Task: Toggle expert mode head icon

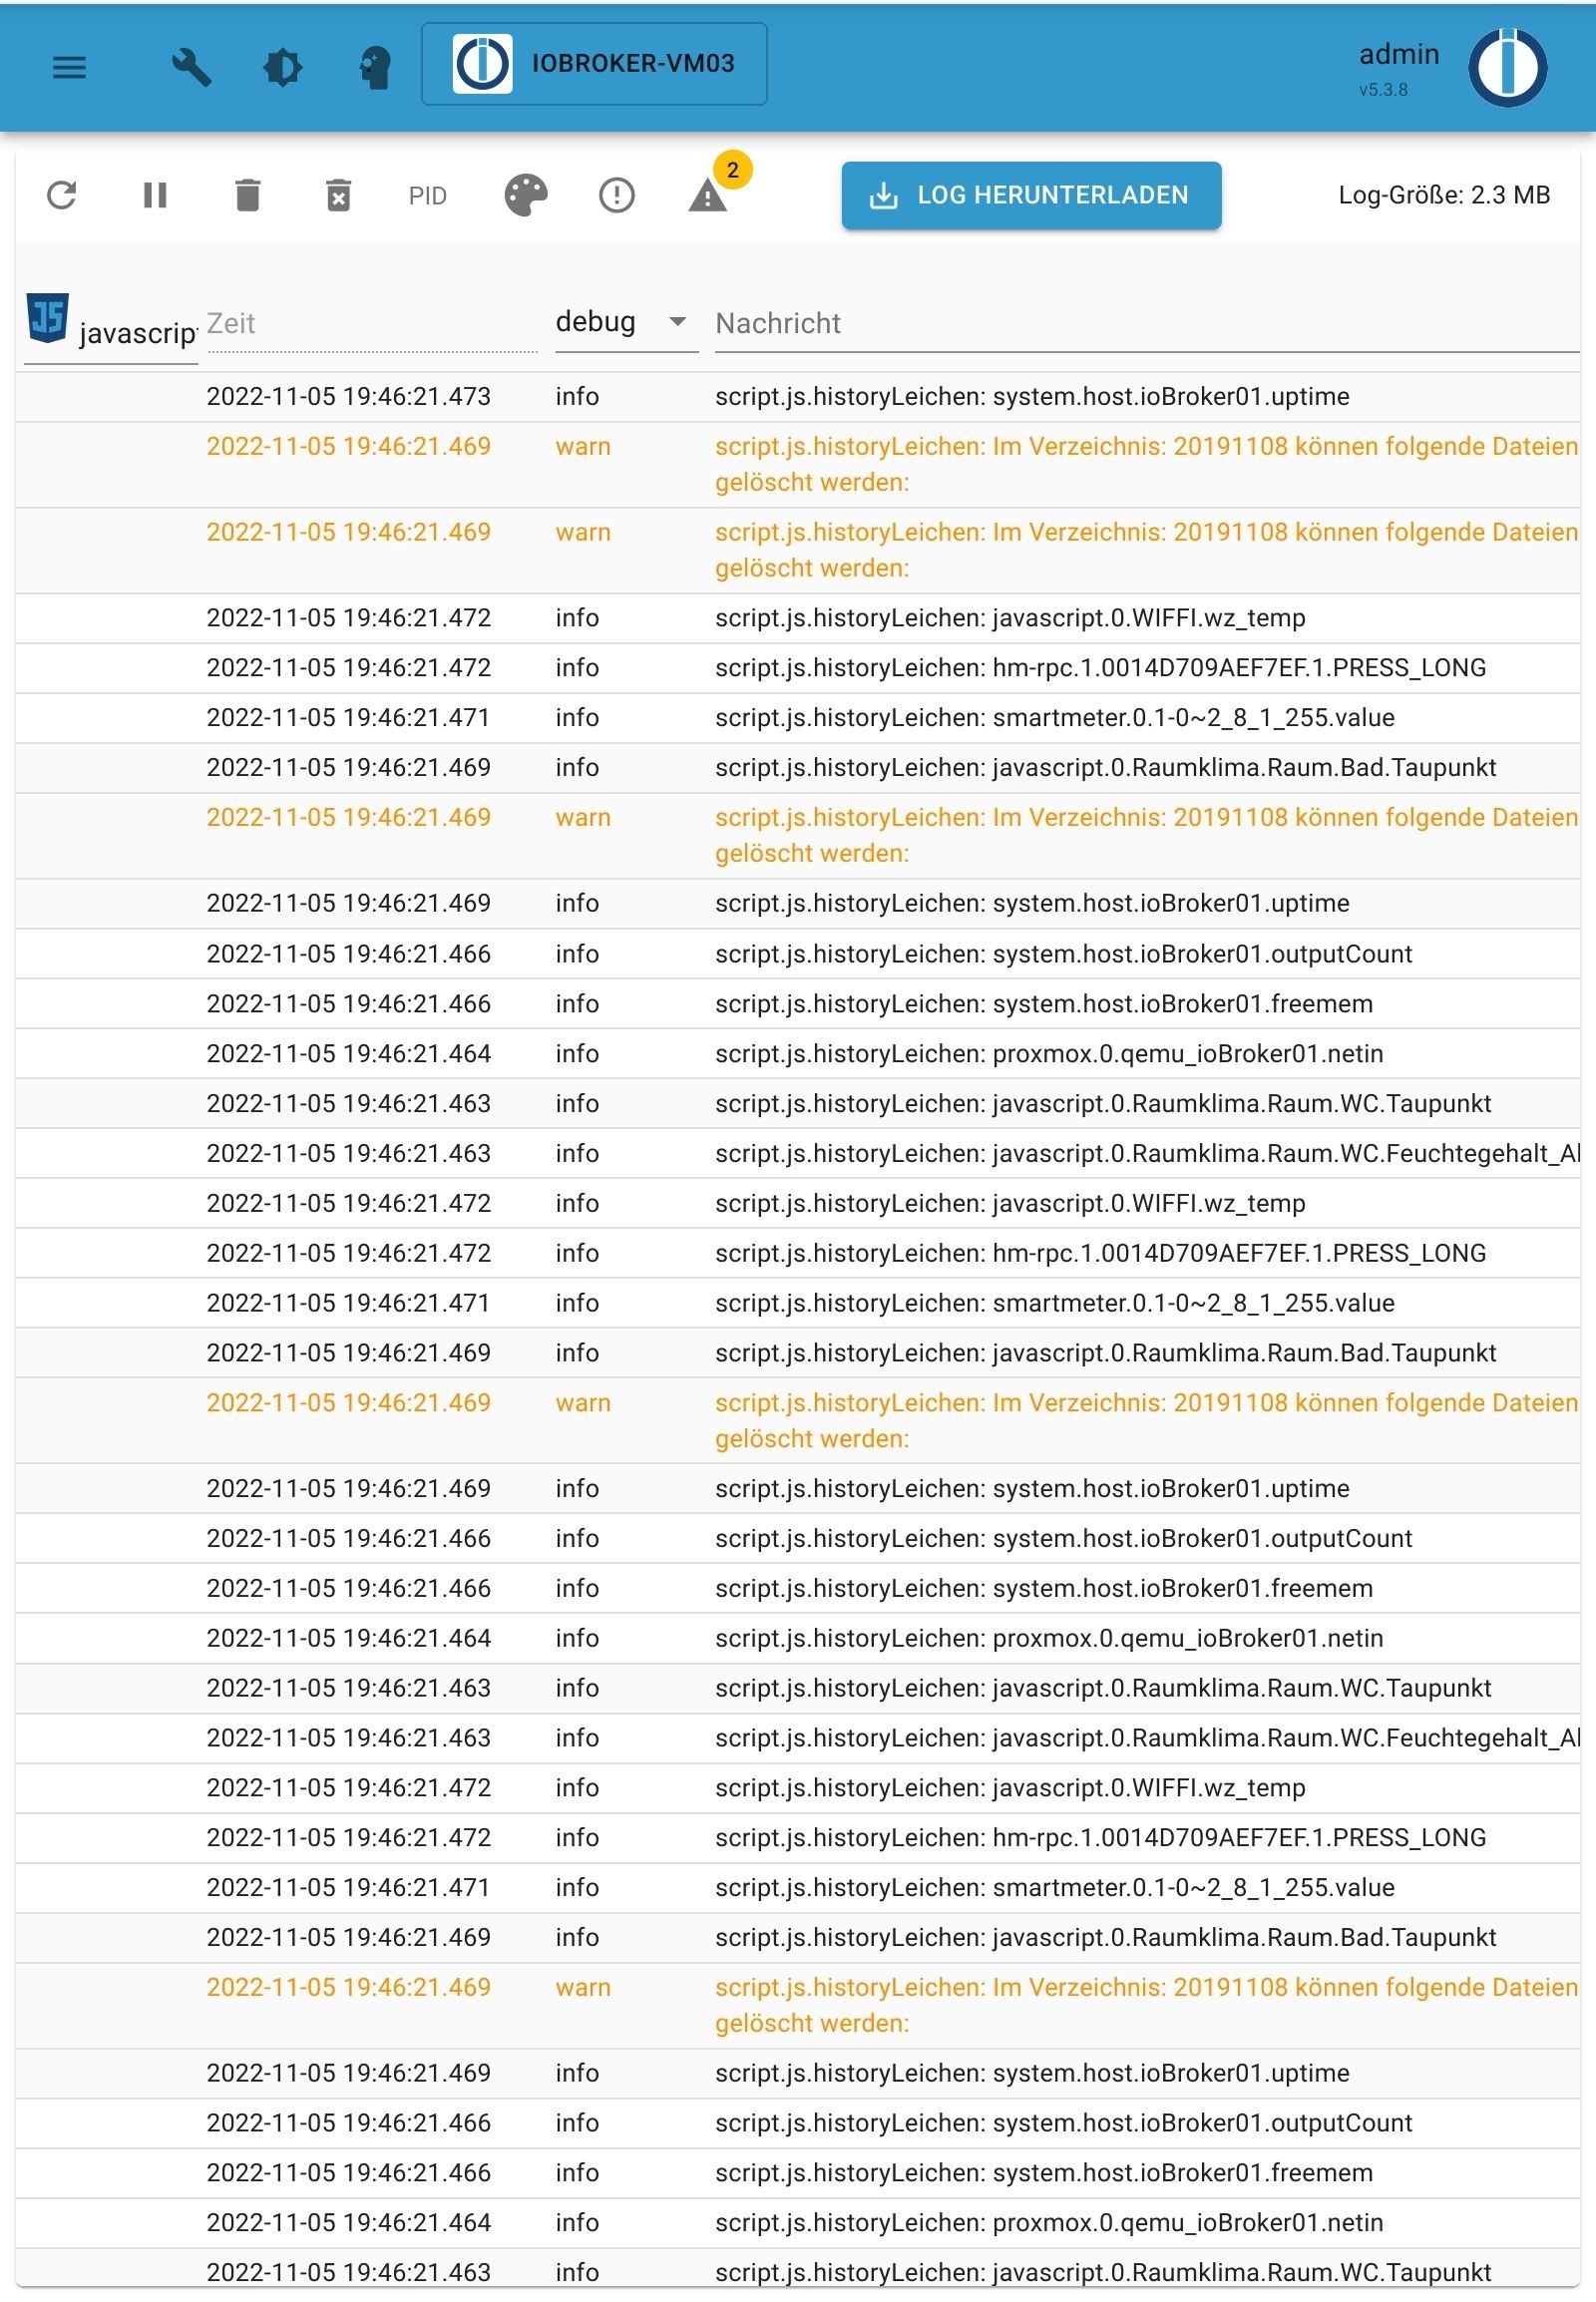Action: [x=374, y=67]
